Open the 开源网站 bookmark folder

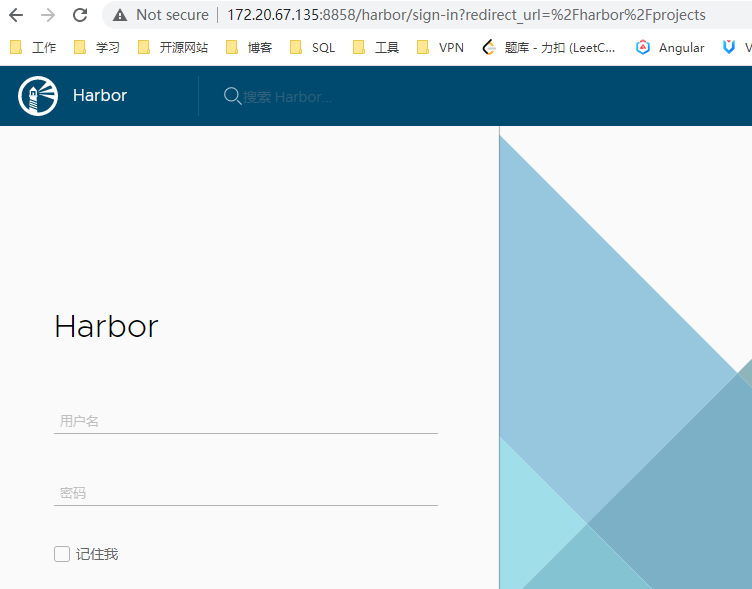coord(173,47)
